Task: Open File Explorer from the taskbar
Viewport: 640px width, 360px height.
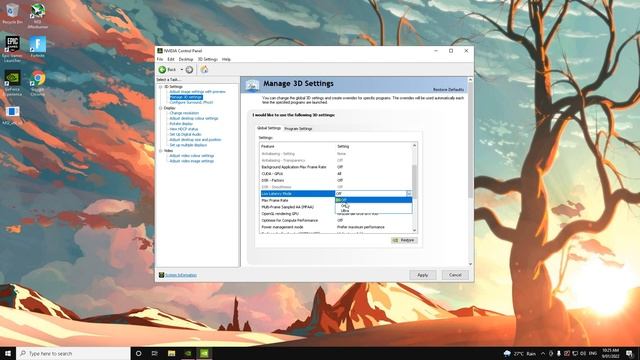Action: (171, 353)
